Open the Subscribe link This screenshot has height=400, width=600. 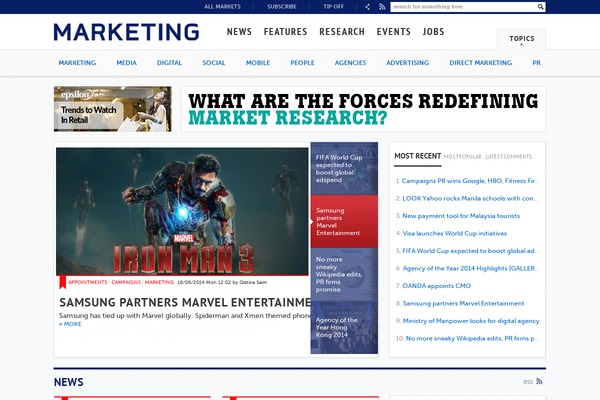(282, 7)
